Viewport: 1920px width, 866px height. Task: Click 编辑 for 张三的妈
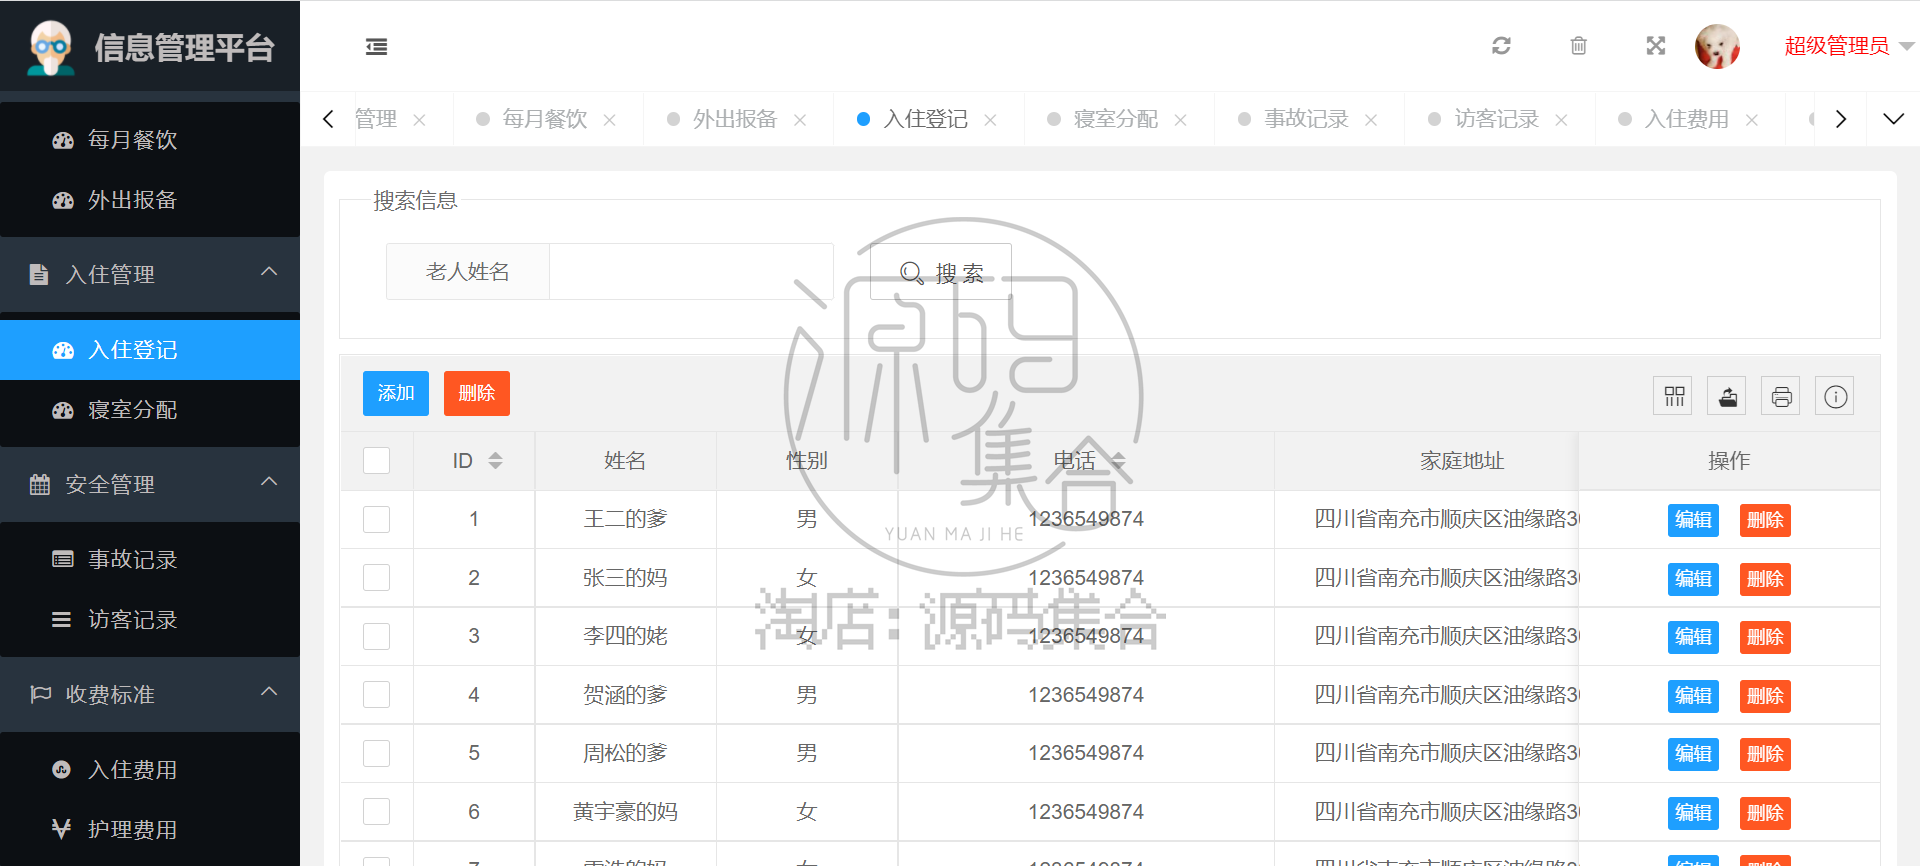(1693, 579)
